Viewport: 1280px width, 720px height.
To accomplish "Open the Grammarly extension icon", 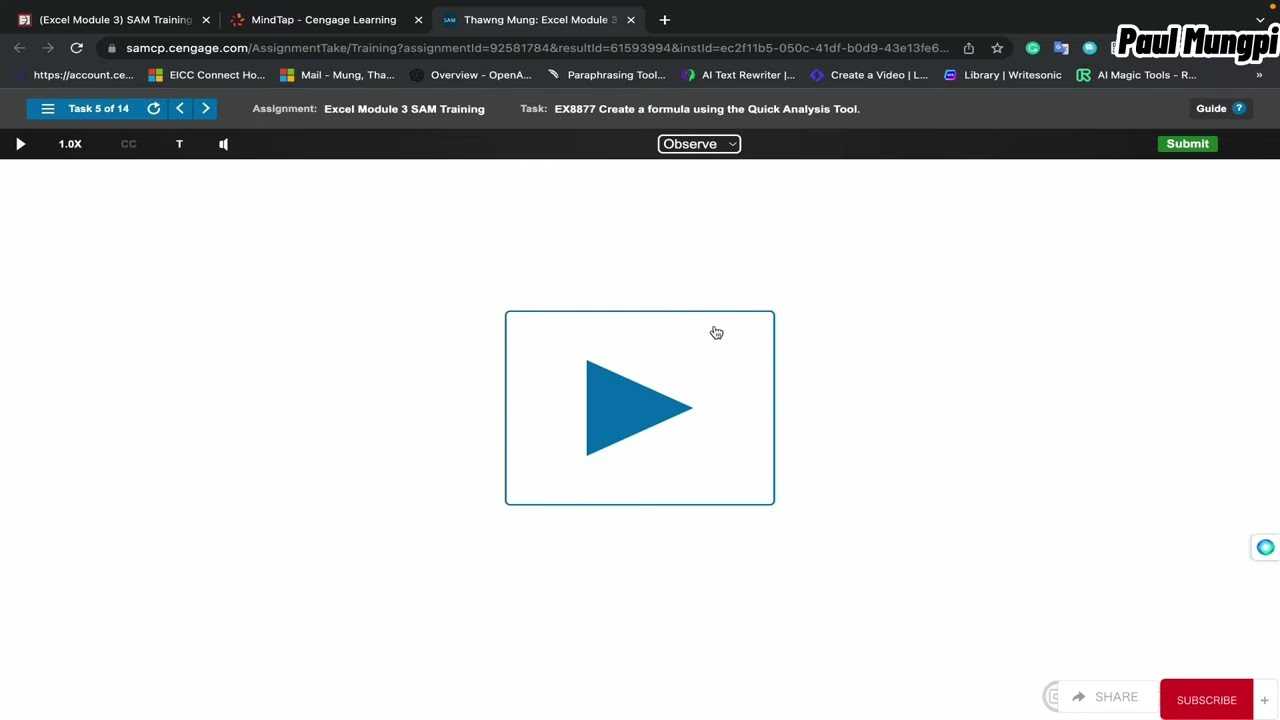I will tap(1033, 48).
